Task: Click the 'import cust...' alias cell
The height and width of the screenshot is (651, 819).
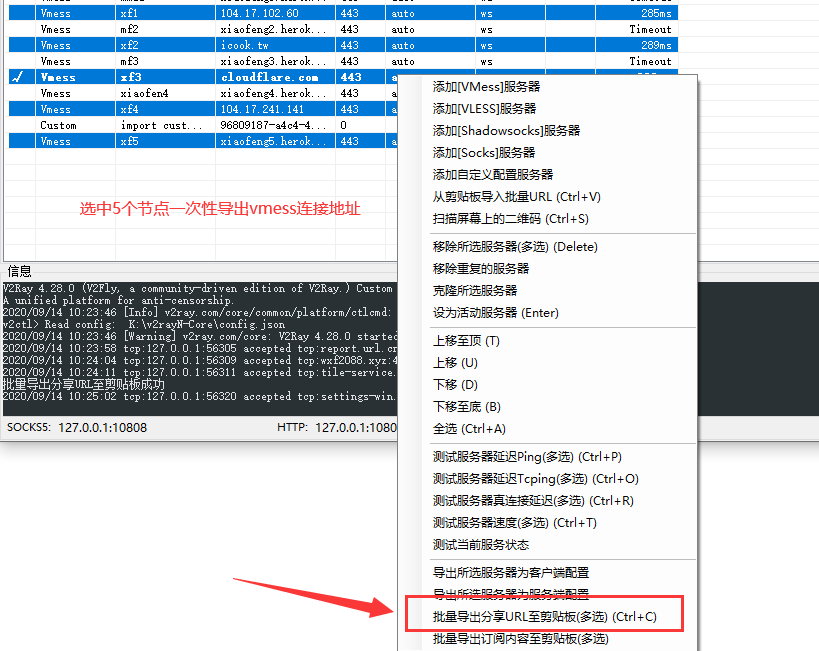Action: point(161,125)
